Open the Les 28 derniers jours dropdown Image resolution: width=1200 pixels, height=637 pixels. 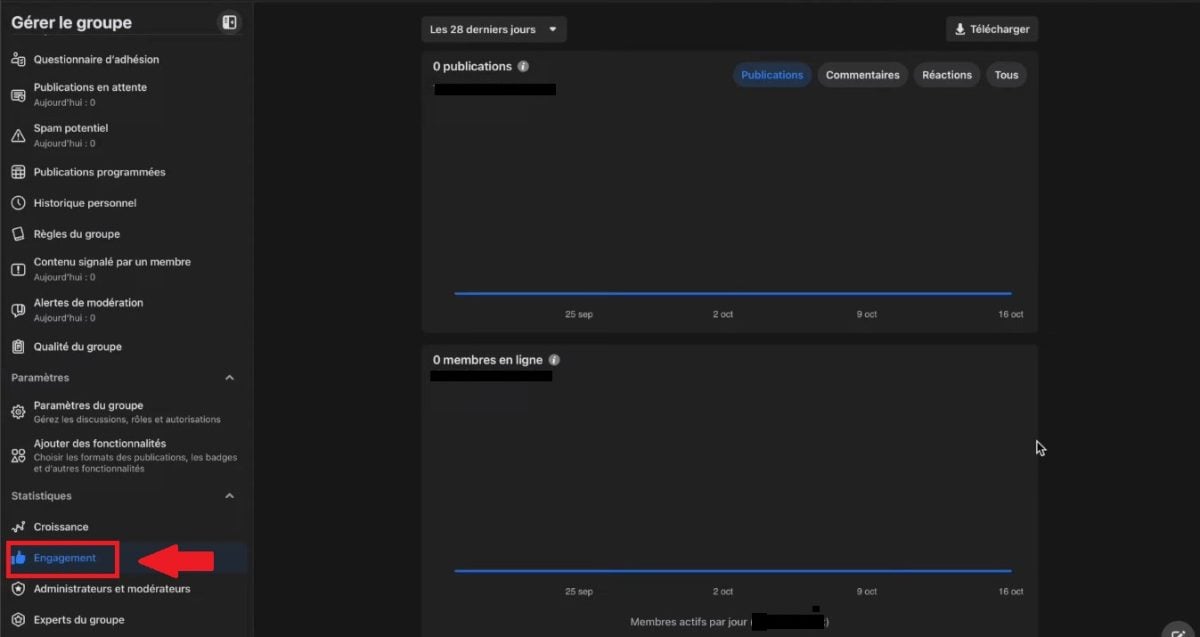coord(494,30)
